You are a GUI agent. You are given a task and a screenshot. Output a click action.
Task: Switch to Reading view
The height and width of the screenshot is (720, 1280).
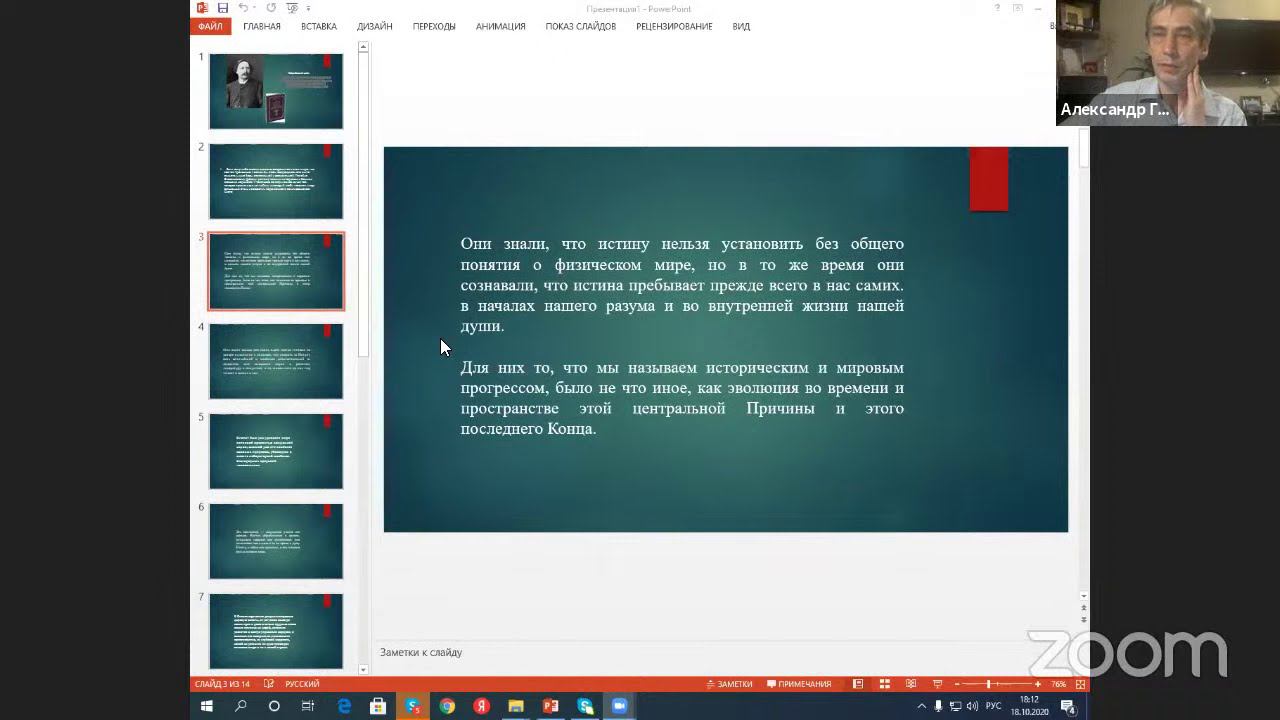pyautogui.click(x=910, y=684)
